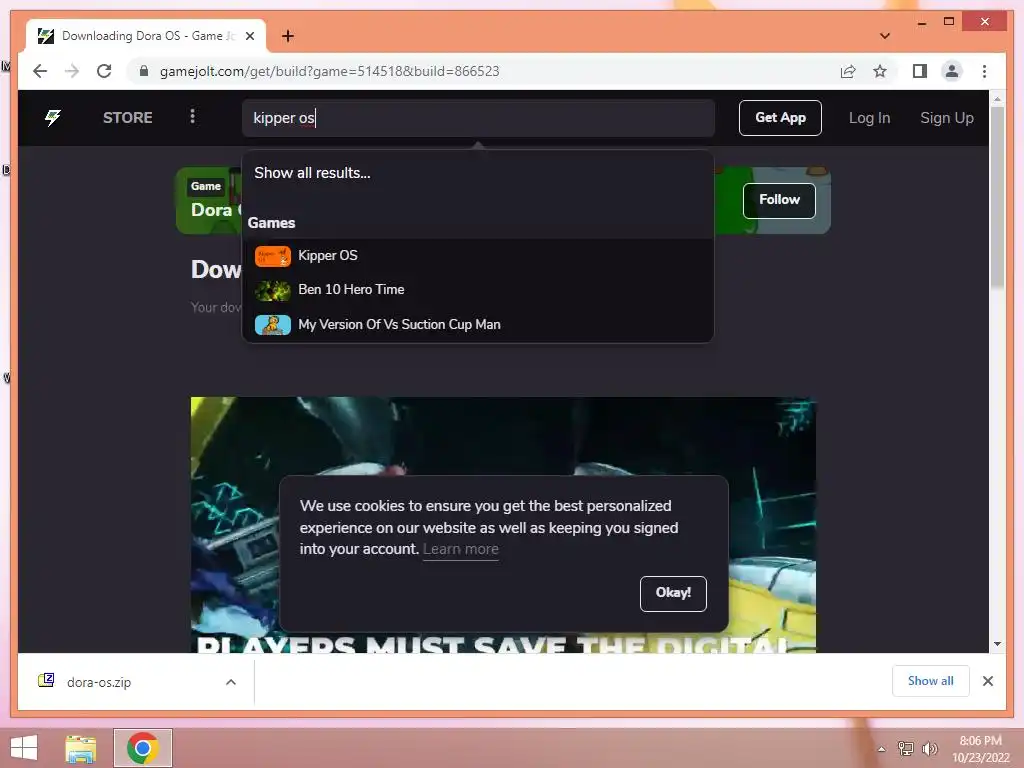Expand dora-os.zip download options arrow
1024x768 pixels.
pos(231,682)
